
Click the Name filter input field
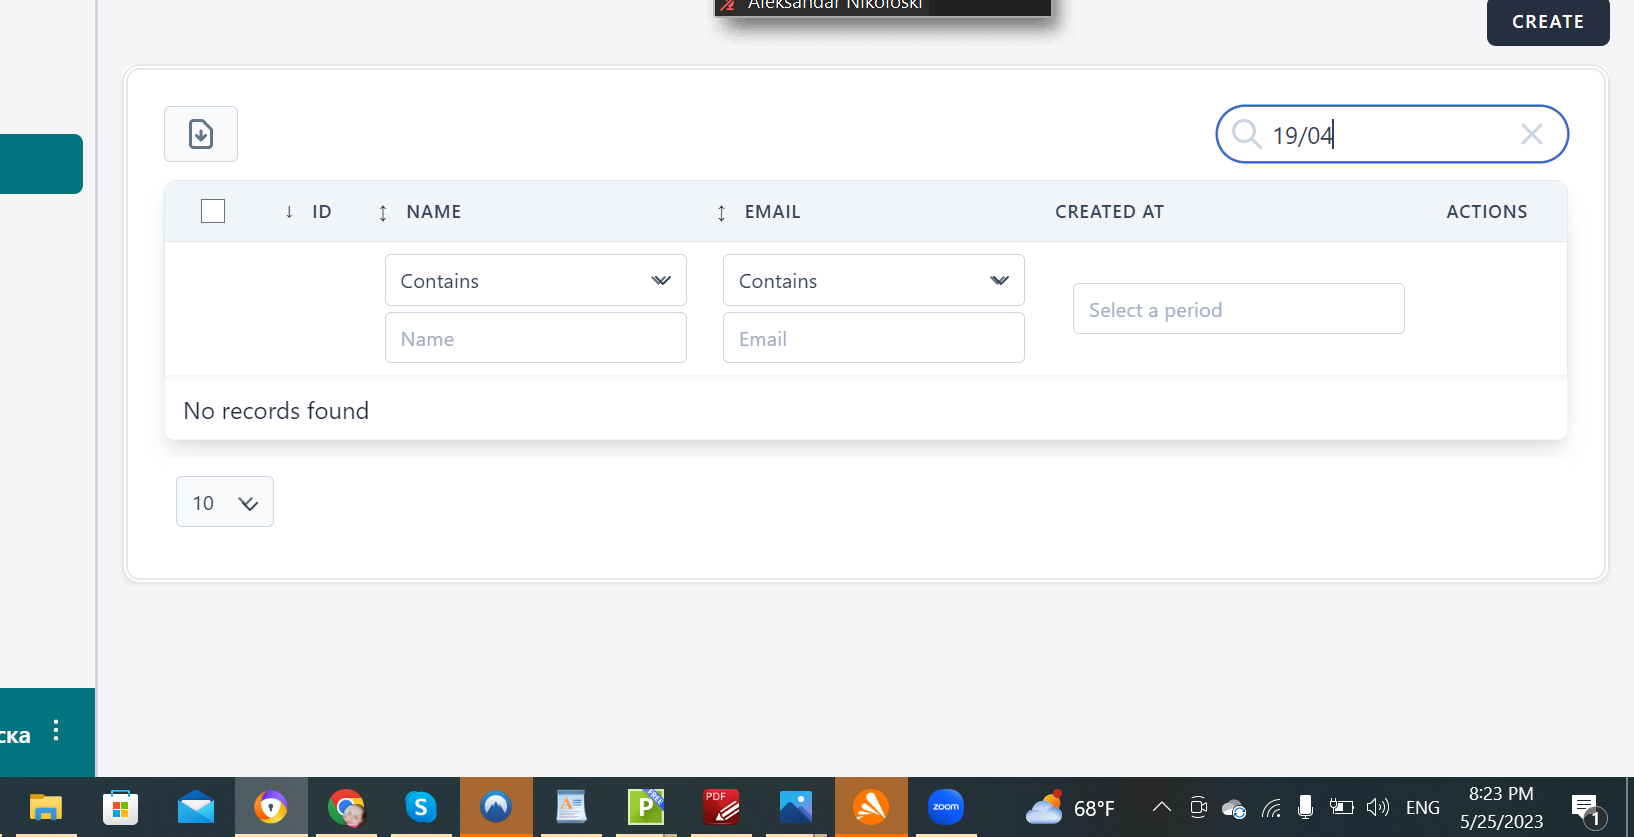(535, 338)
